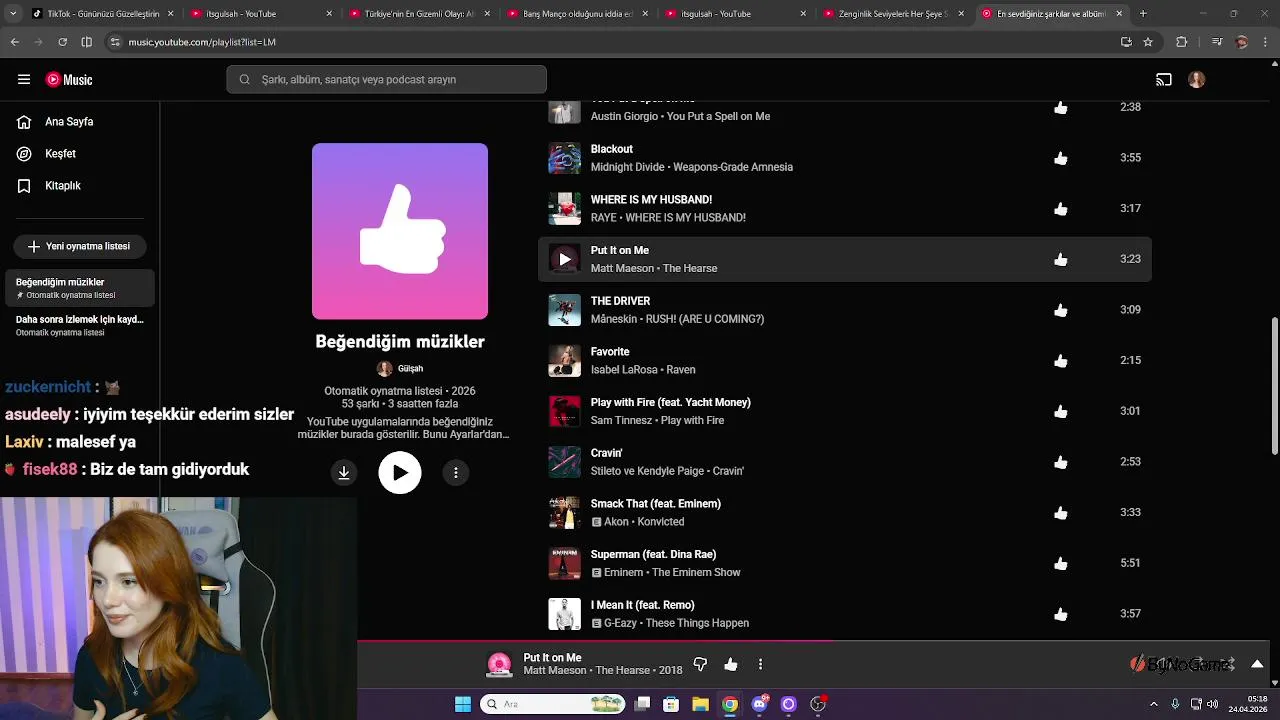Screen dimensions: 1280x720
Task: Open File Explorer from taskbar
Action: point(700,704)
